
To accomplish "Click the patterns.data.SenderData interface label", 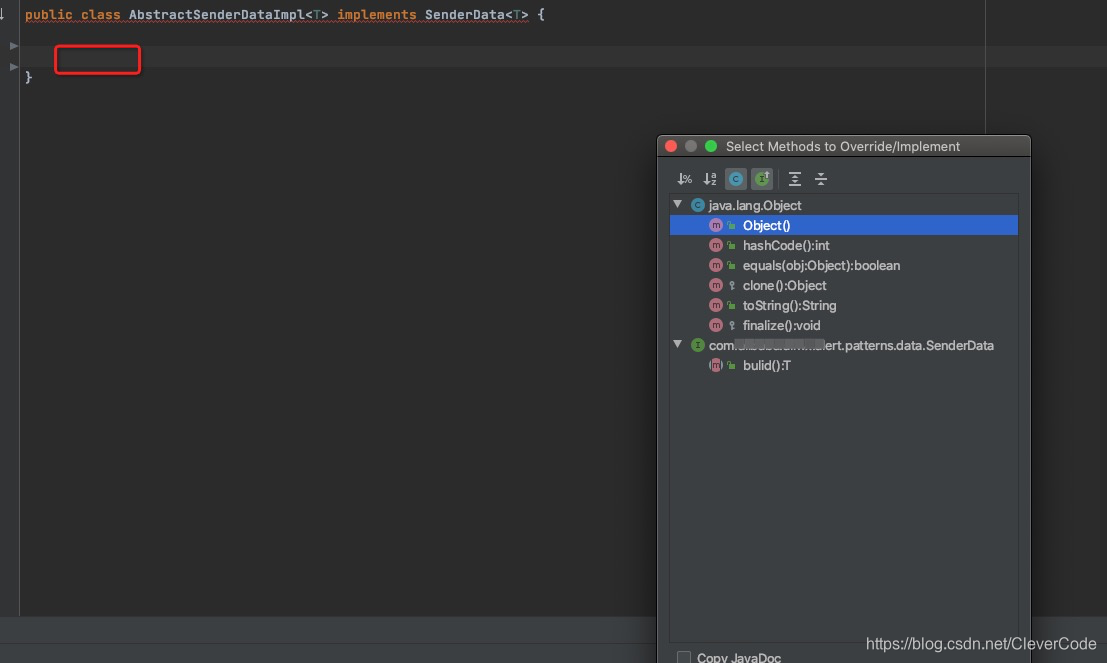I will (851, 345).
